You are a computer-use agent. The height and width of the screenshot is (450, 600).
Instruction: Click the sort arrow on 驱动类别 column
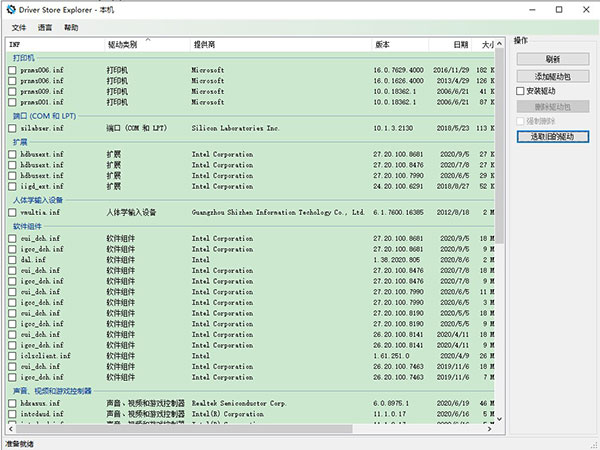pos(147,39)
